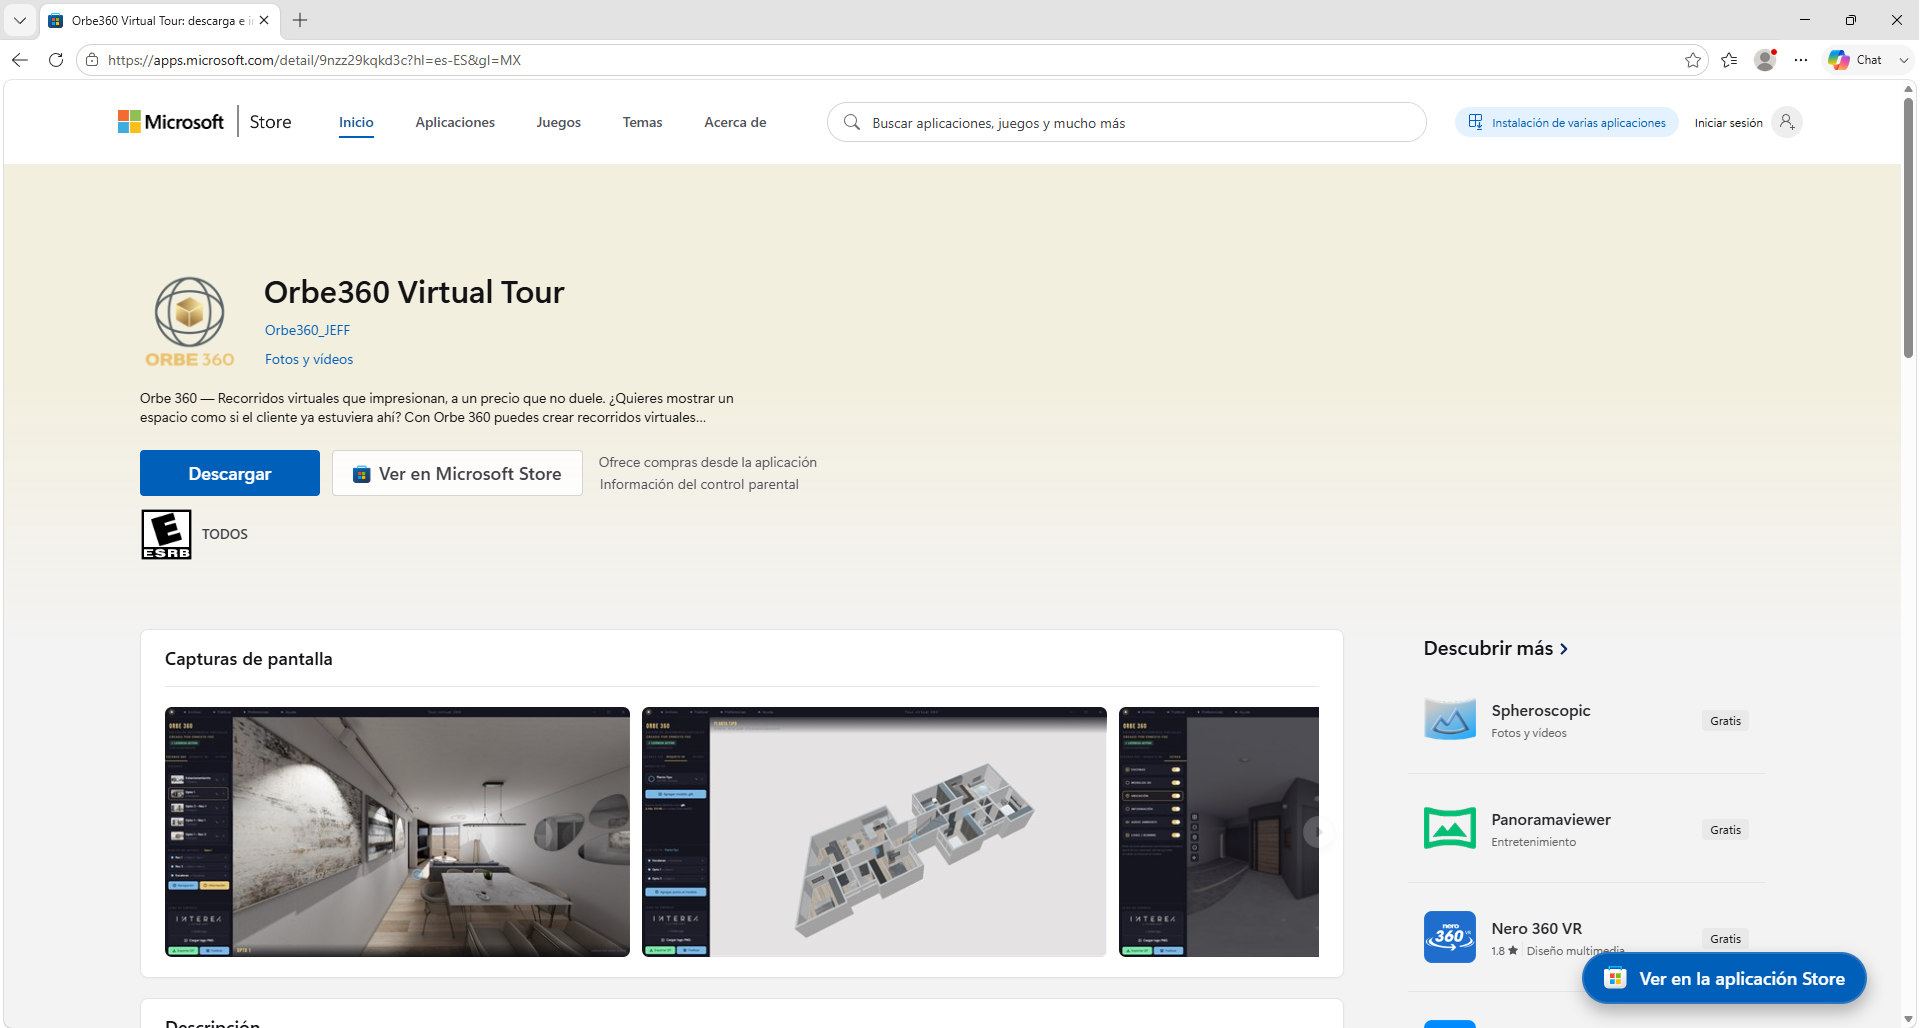Click the Orbe 360 description text
Viewport: 1920px width, 1028px height.
coord(437,408)
